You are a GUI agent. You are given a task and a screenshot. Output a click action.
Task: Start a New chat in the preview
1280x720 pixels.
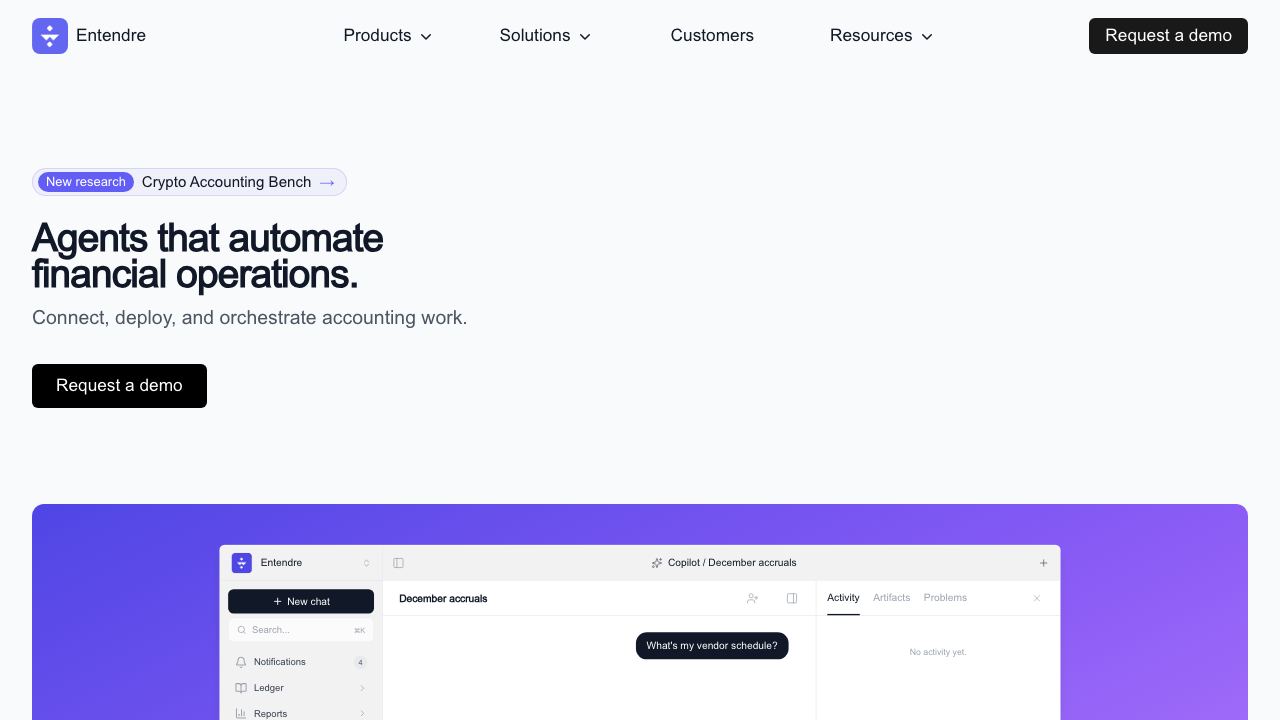coord(301,601)
